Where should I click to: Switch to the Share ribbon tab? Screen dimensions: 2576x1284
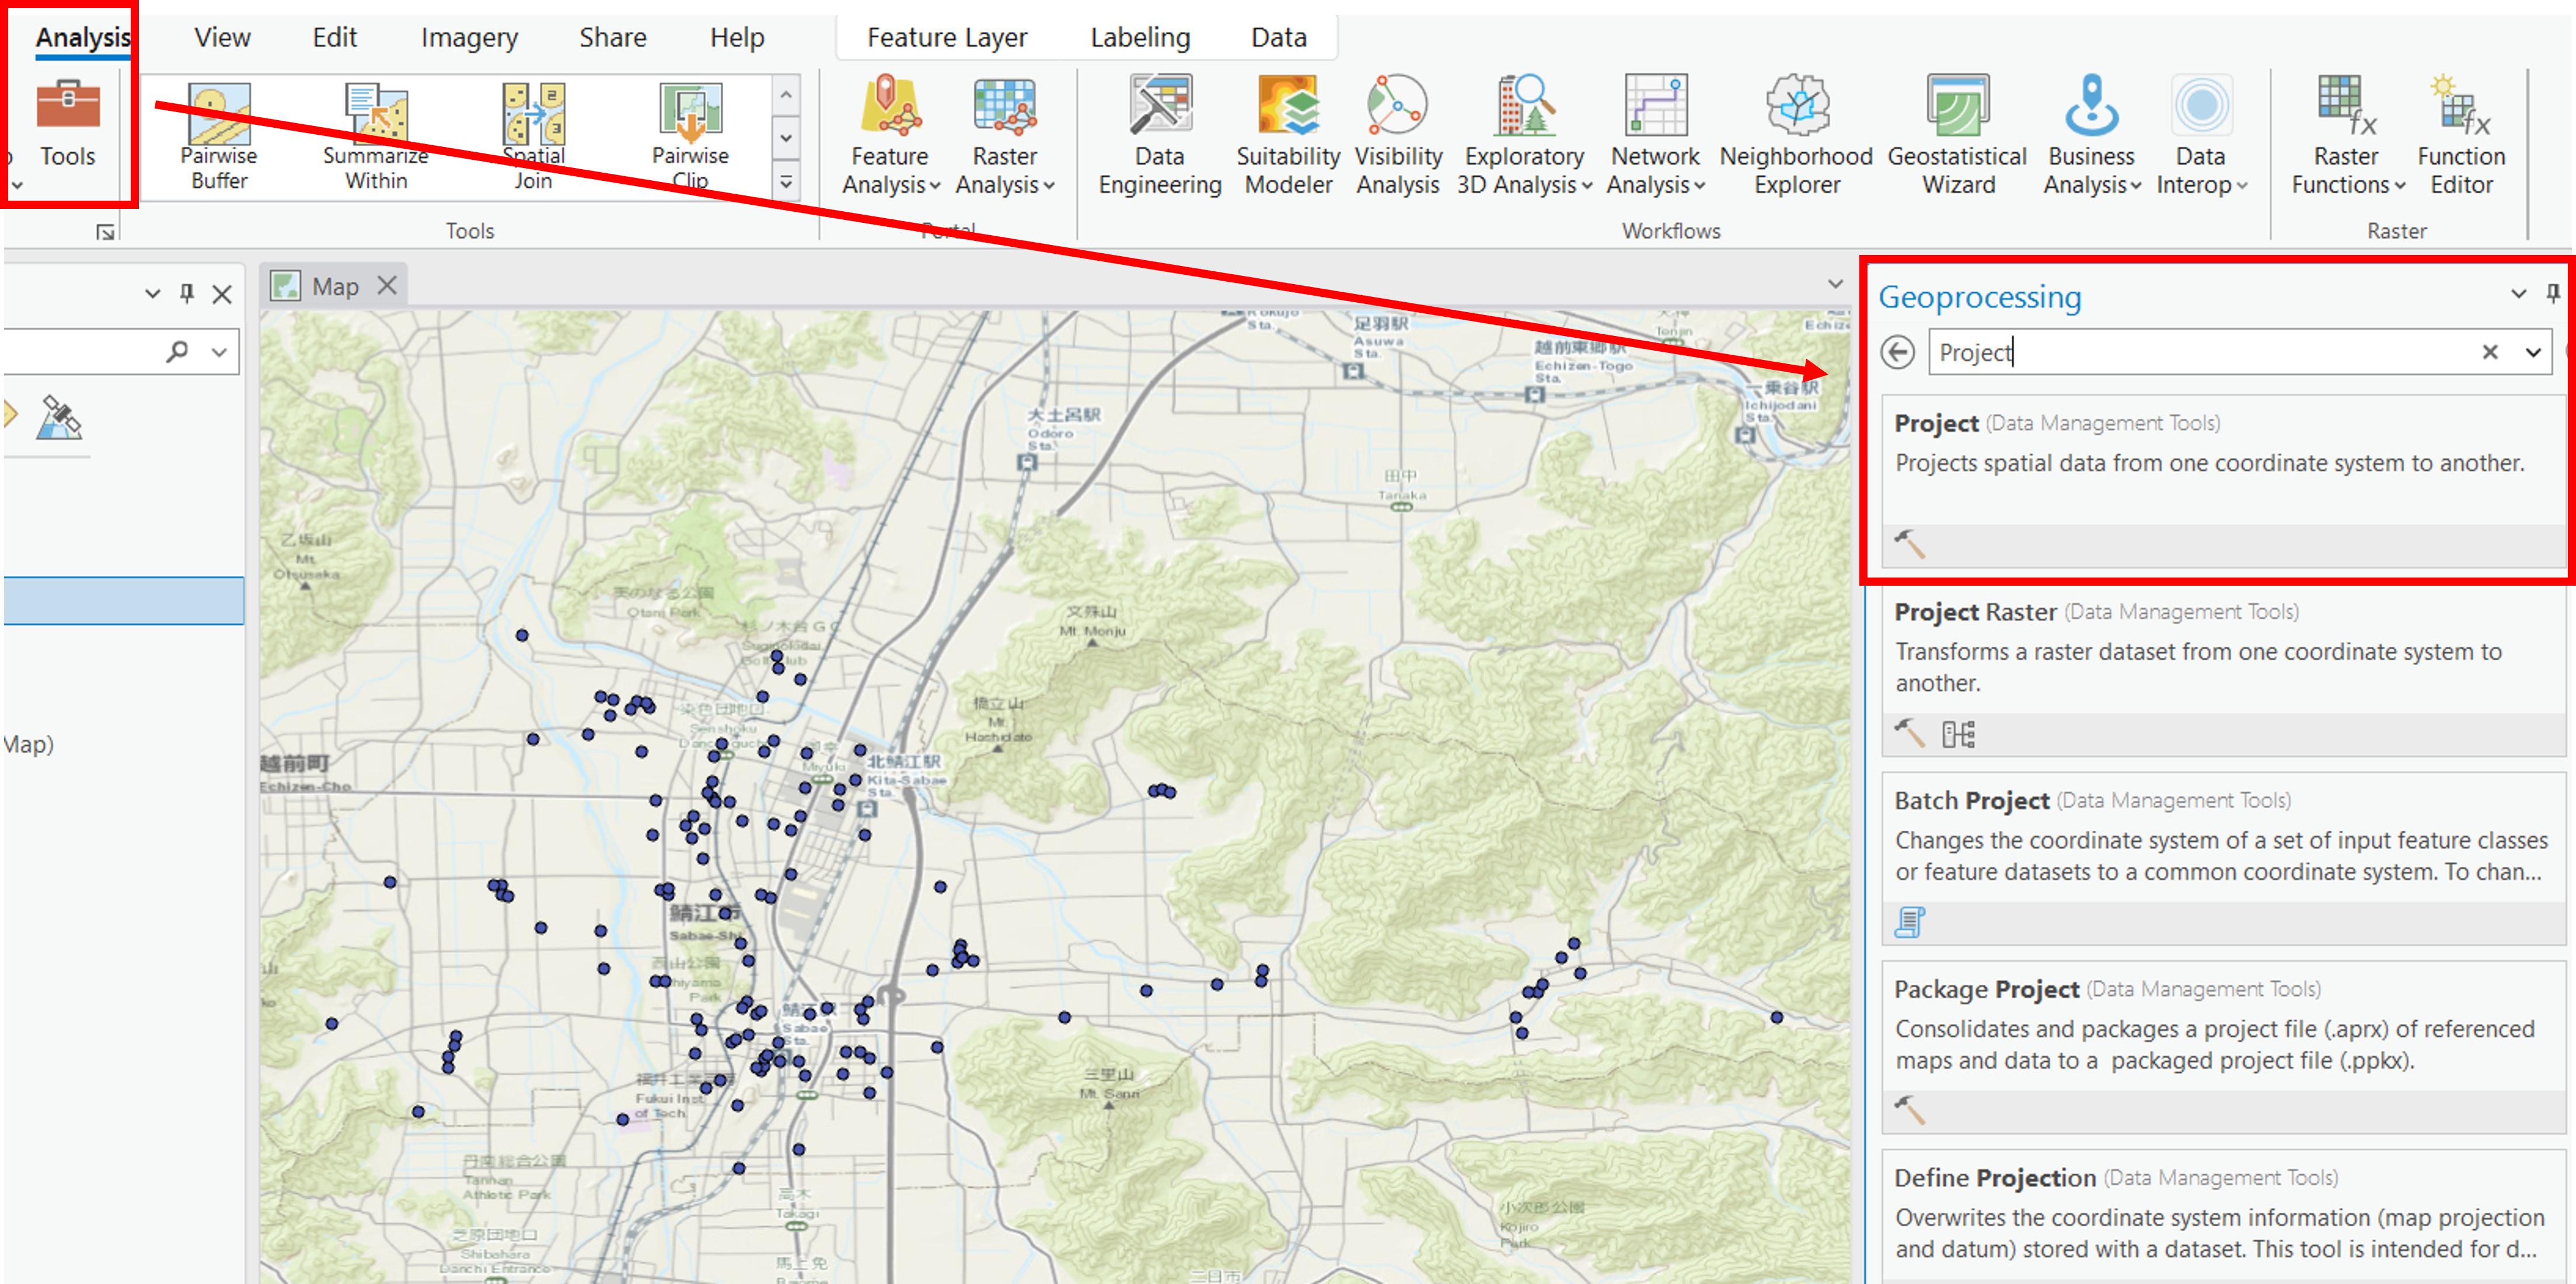613,37
